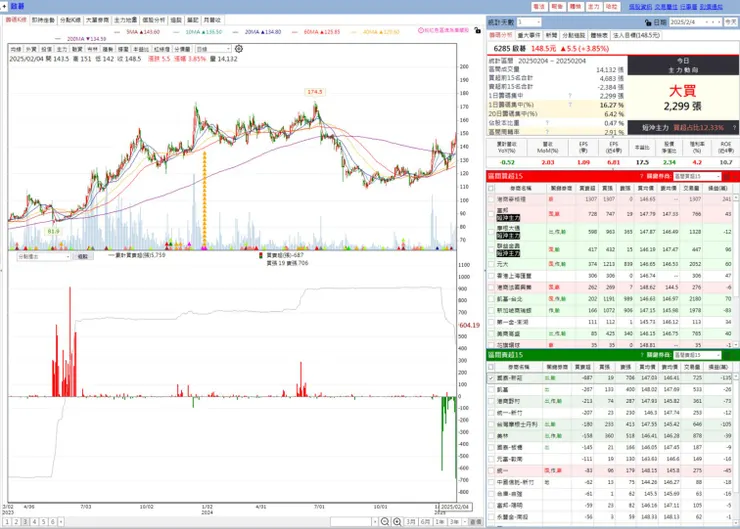Switch to the 主力地圖 tab
This screenshot has width=740, height=529.
[x=126, y=20]
